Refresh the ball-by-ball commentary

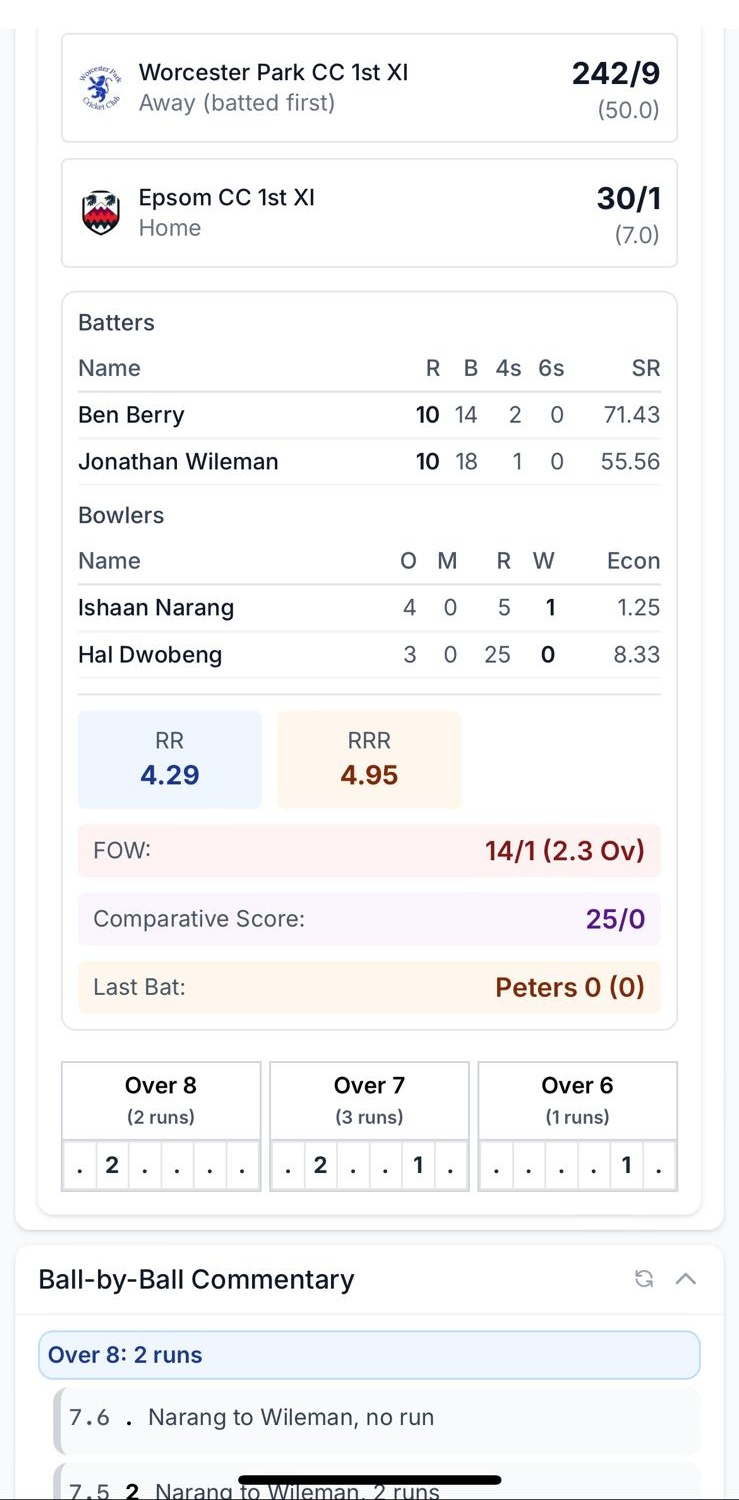point(644,1278)
